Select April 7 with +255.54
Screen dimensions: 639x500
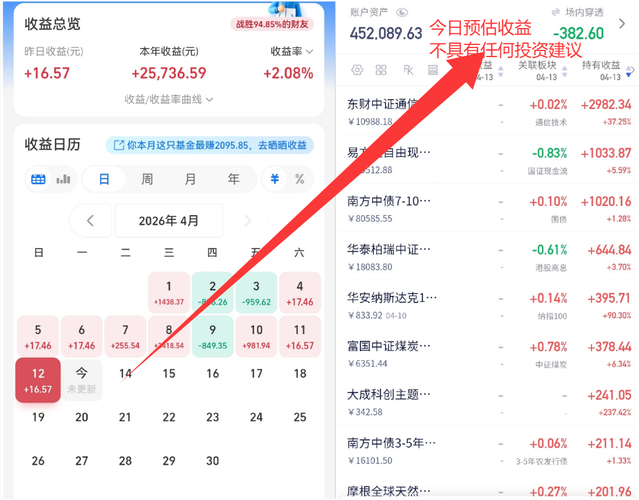[125, 337]
